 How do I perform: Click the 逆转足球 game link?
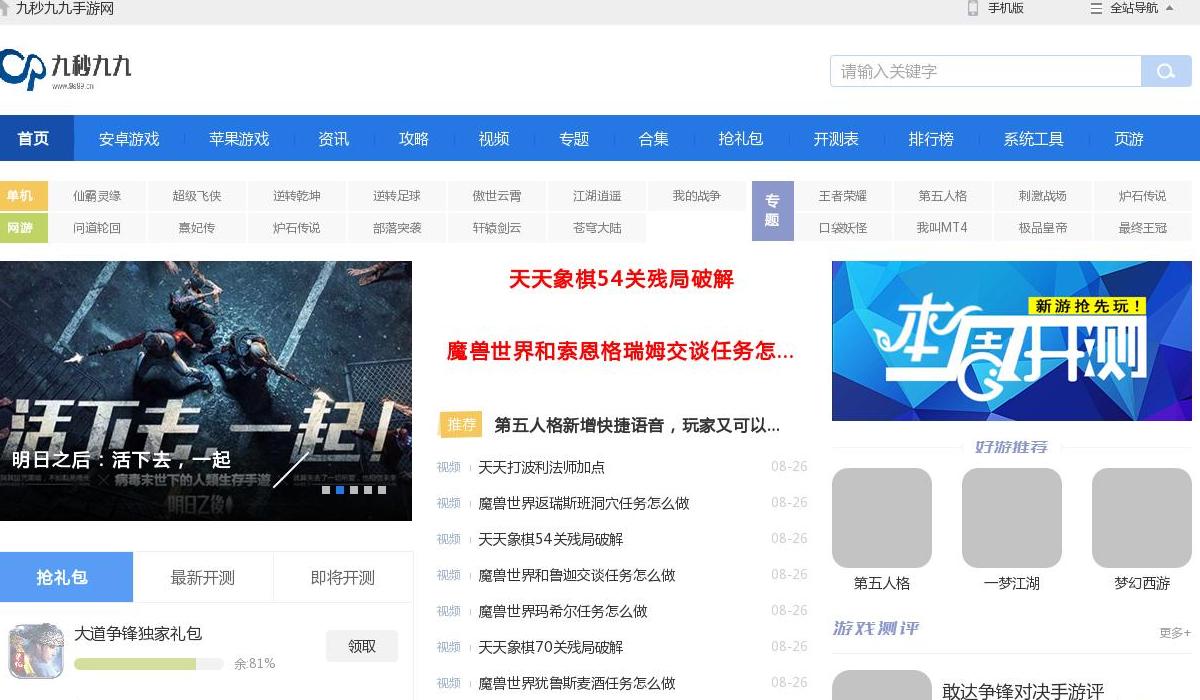coord(397,196)
